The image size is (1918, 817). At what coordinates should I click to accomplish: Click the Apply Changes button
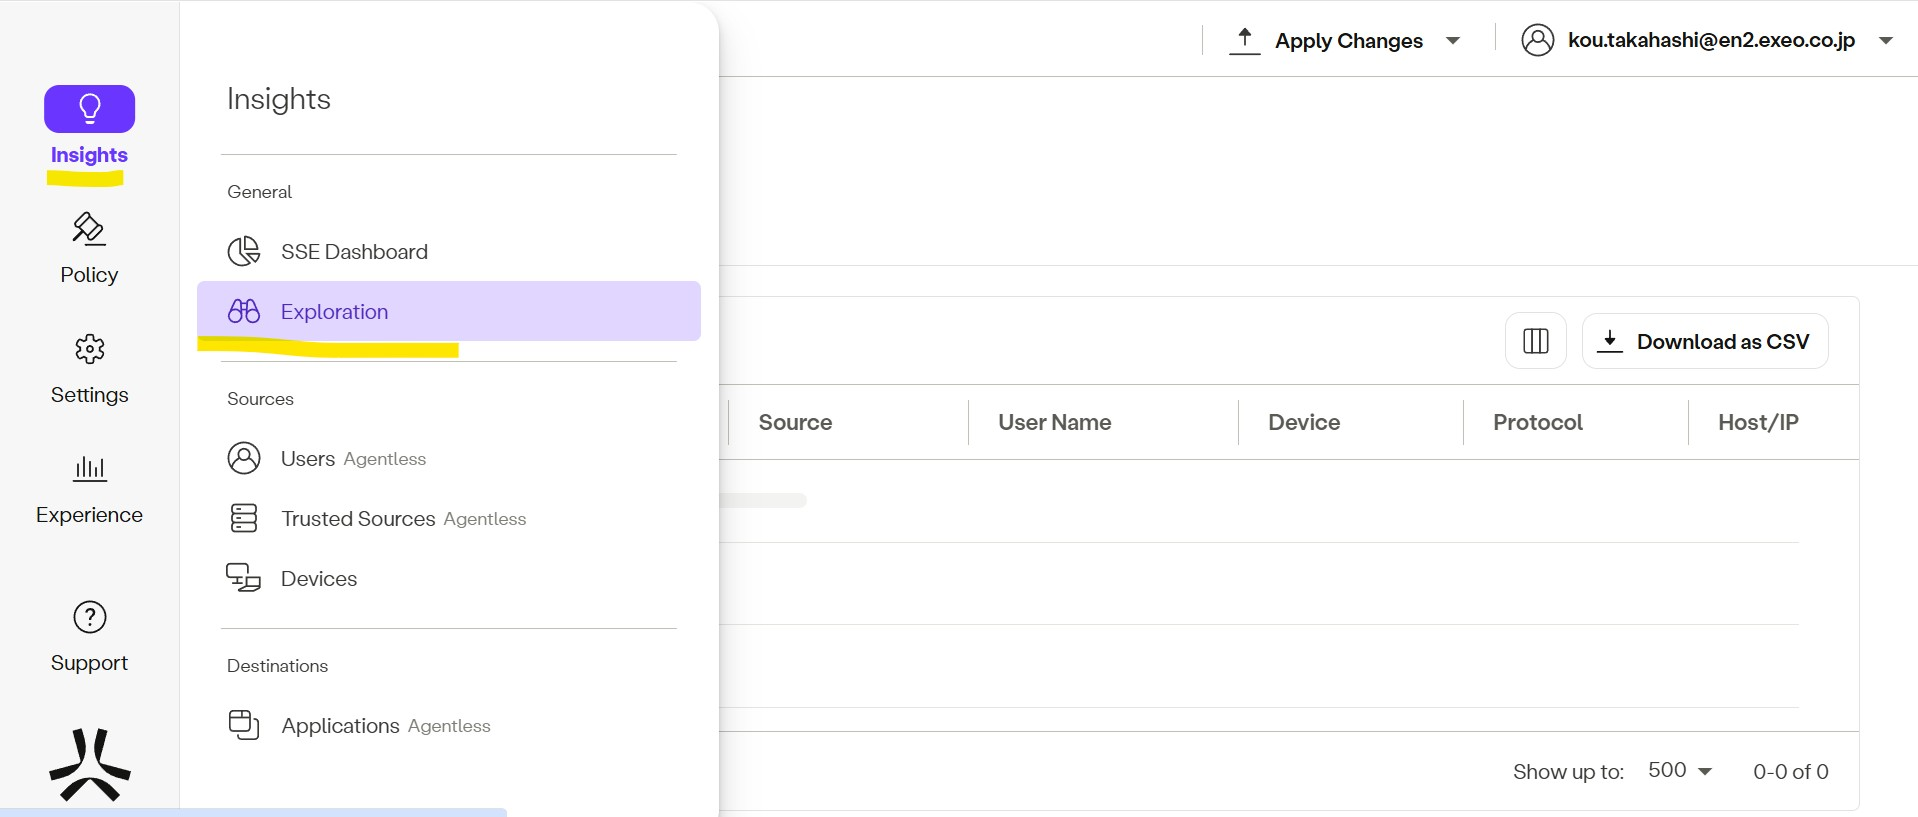pyautogui.click(x=1326, y=41)
